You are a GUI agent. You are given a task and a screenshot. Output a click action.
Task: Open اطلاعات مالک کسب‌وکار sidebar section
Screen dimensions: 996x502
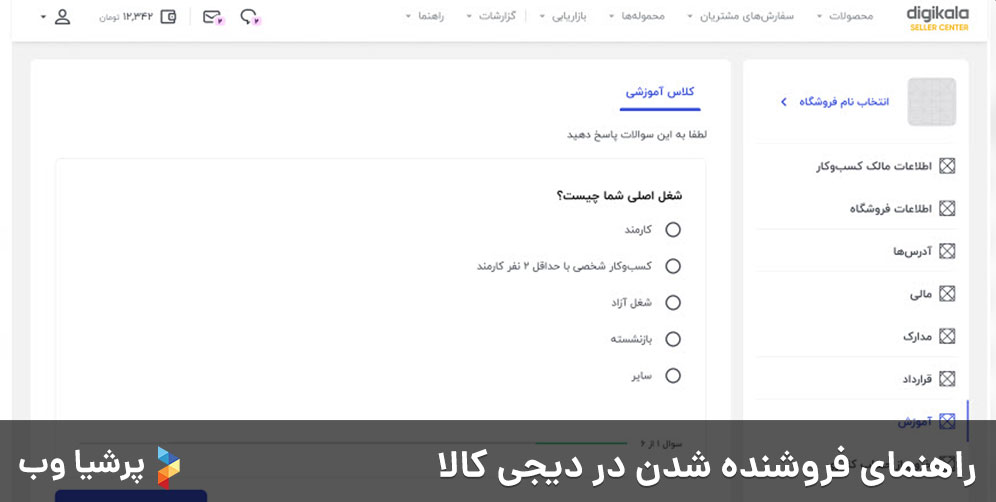(x=873, y=166)
